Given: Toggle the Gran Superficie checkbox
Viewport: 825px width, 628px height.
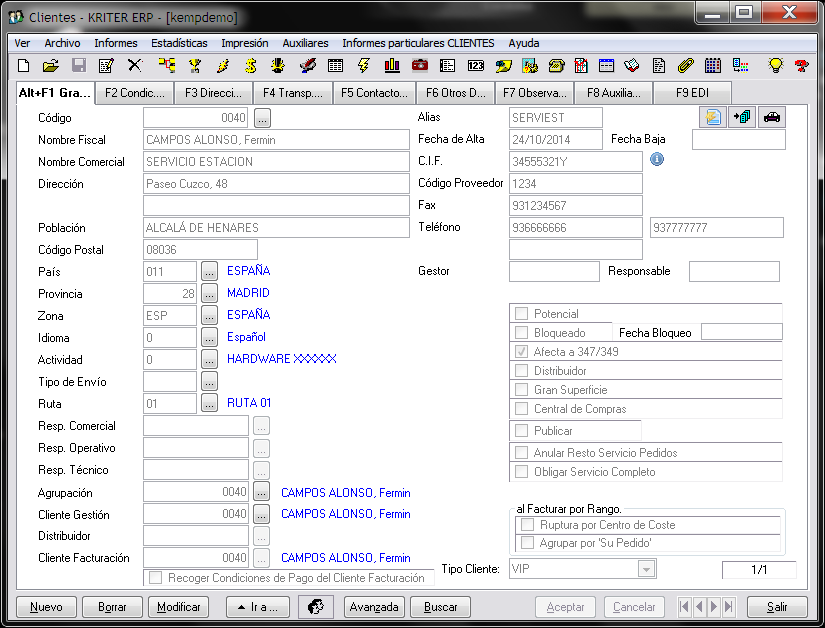Looking at the screenshot, I should point(521,389).
